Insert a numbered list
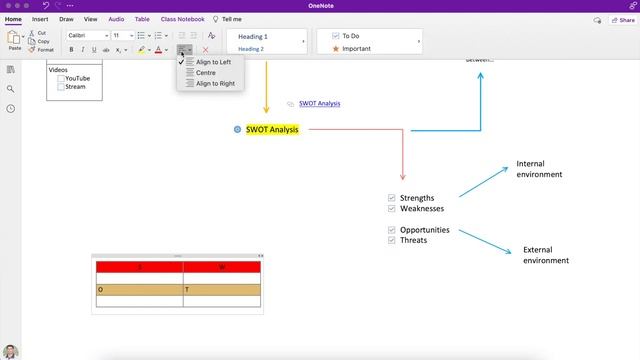Image resolution: width=640 pixels, height=360 pixels. [158, 36]
